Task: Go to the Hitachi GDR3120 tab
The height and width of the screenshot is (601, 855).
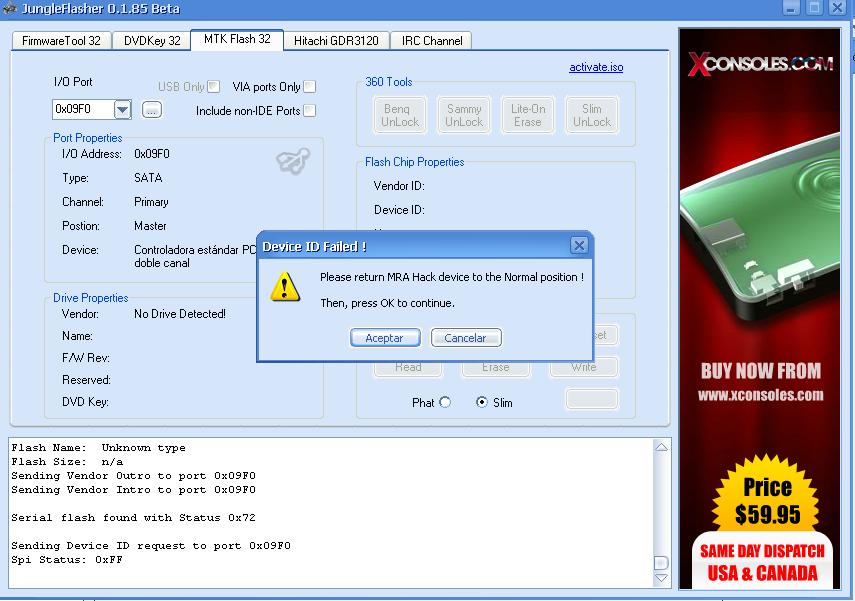Action: tap(336, 41)
